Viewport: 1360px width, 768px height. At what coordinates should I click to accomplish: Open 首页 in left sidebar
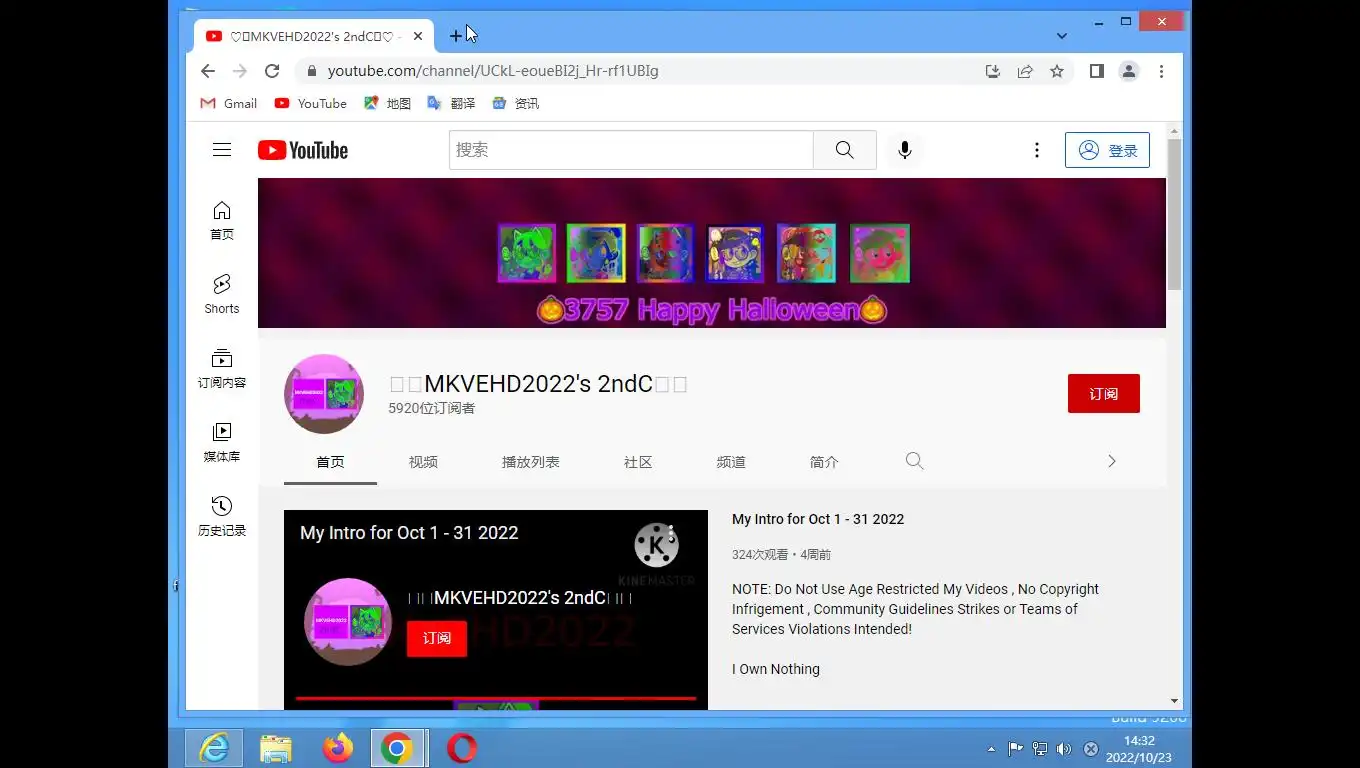pos(222,220)
